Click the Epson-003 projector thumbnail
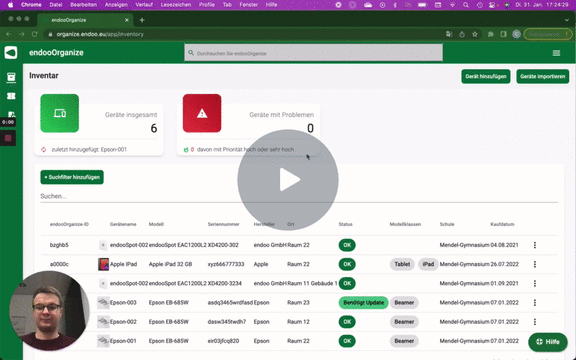The width and height of the screenshot is (576, 360). click(103, 302)
